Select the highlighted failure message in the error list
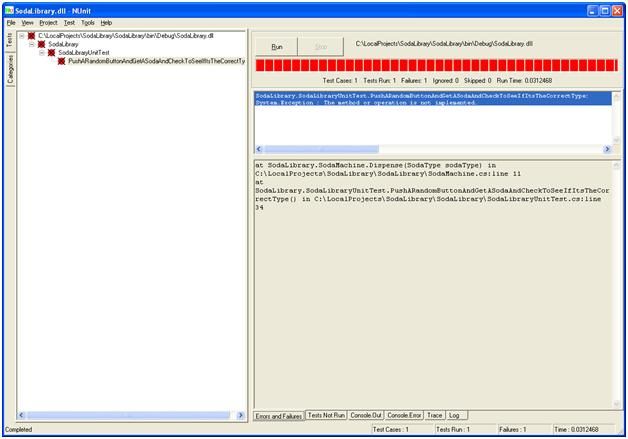The image size is (628, 439). tap(433, 99)
